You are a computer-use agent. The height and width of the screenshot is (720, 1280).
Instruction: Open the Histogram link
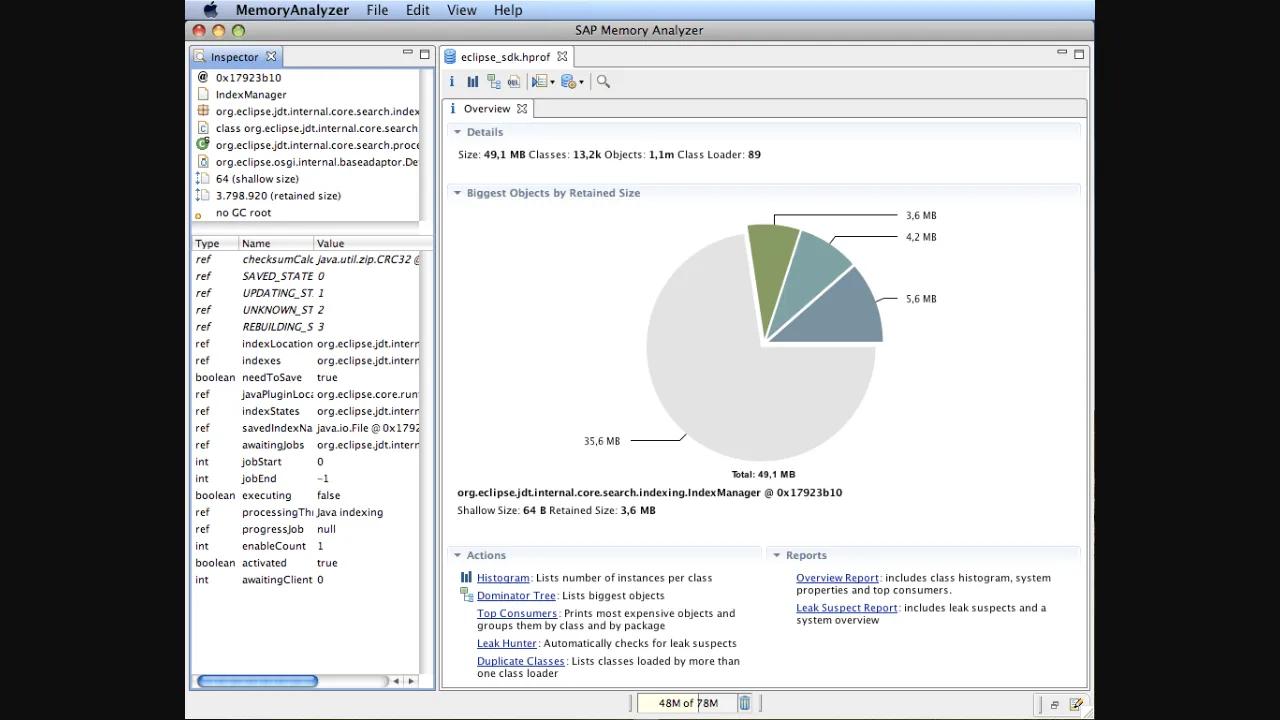503,578
